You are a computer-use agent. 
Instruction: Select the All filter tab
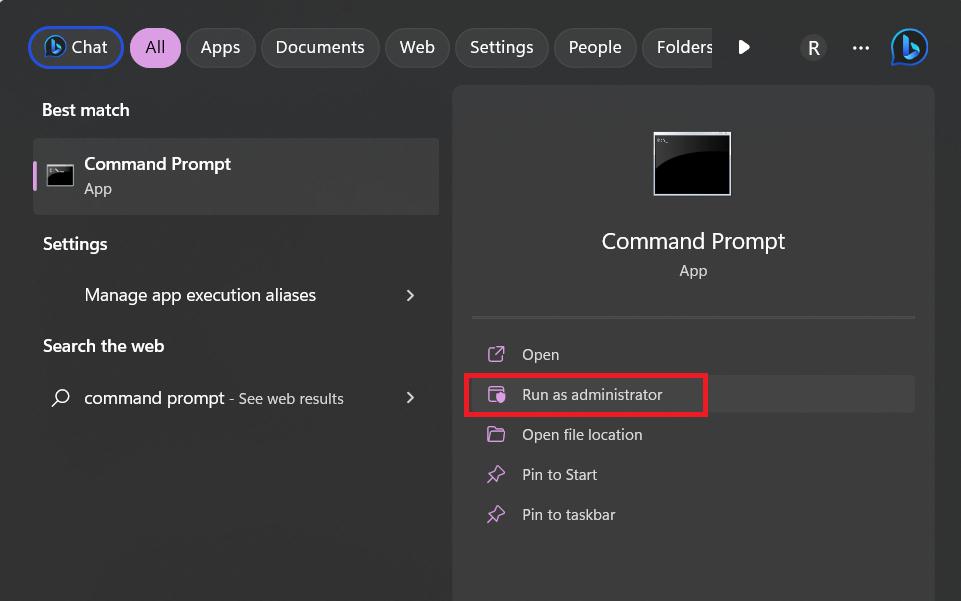pos(155,47)
